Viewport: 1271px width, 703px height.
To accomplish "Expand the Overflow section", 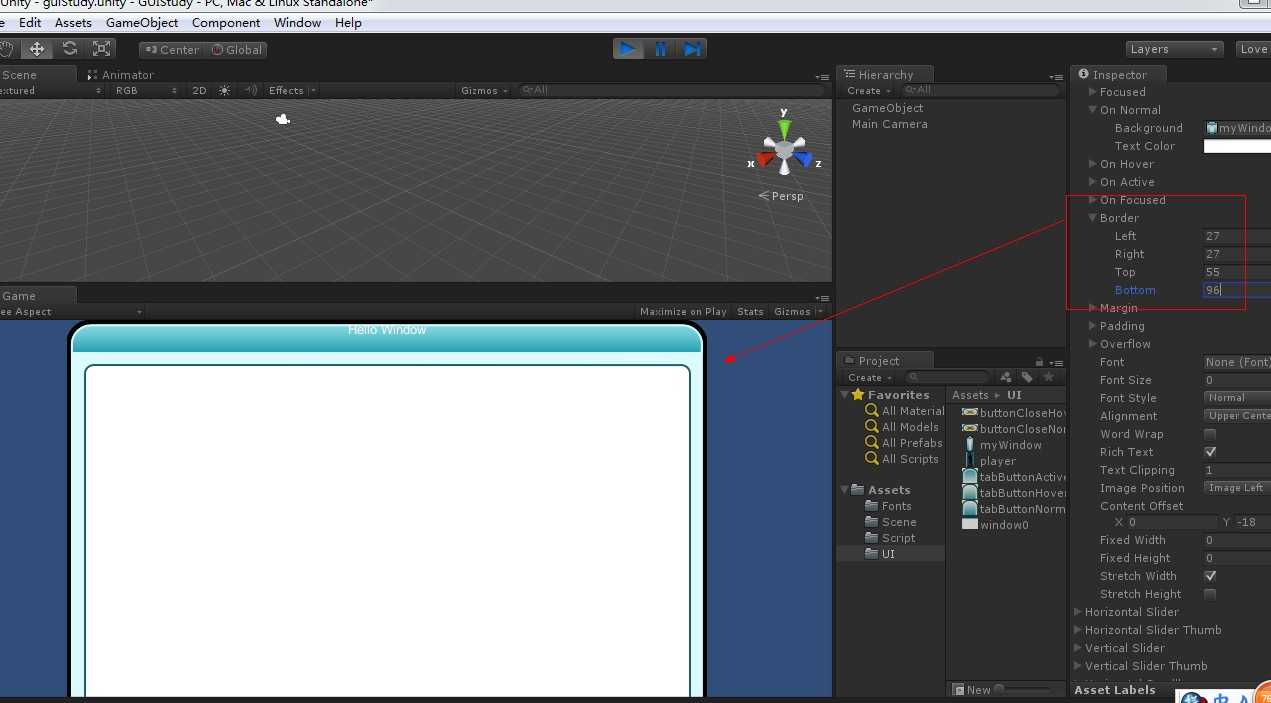I will pos(1093,344).
